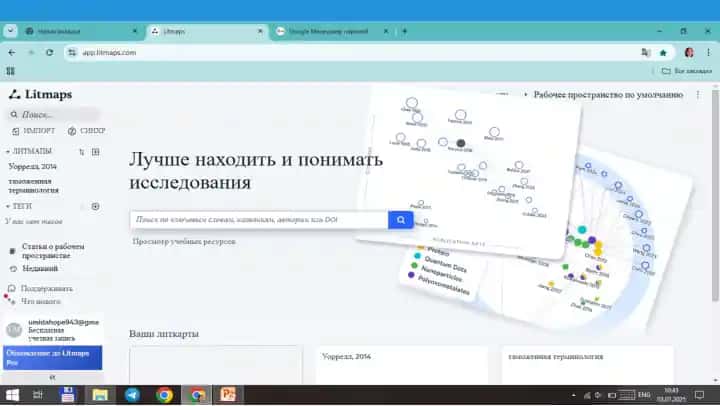This screenshot has height=406, width=720.
Task: Switch to the first browser tab
Action: point(78,31)
